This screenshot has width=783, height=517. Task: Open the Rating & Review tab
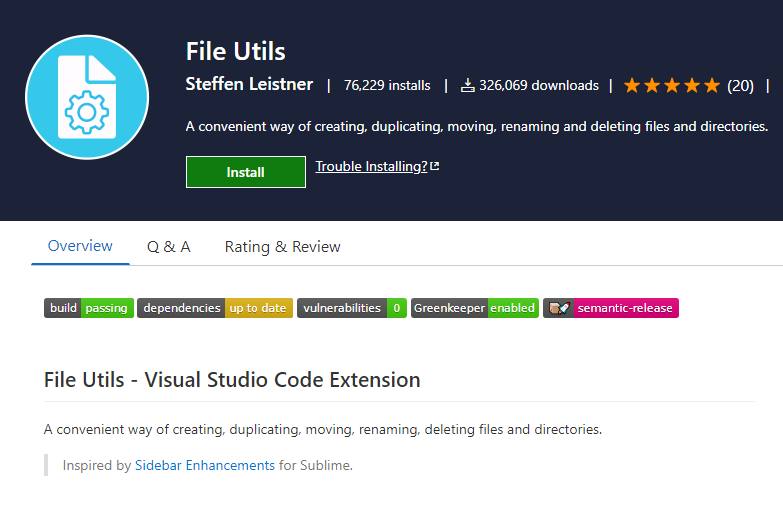(x=283, y=247)
